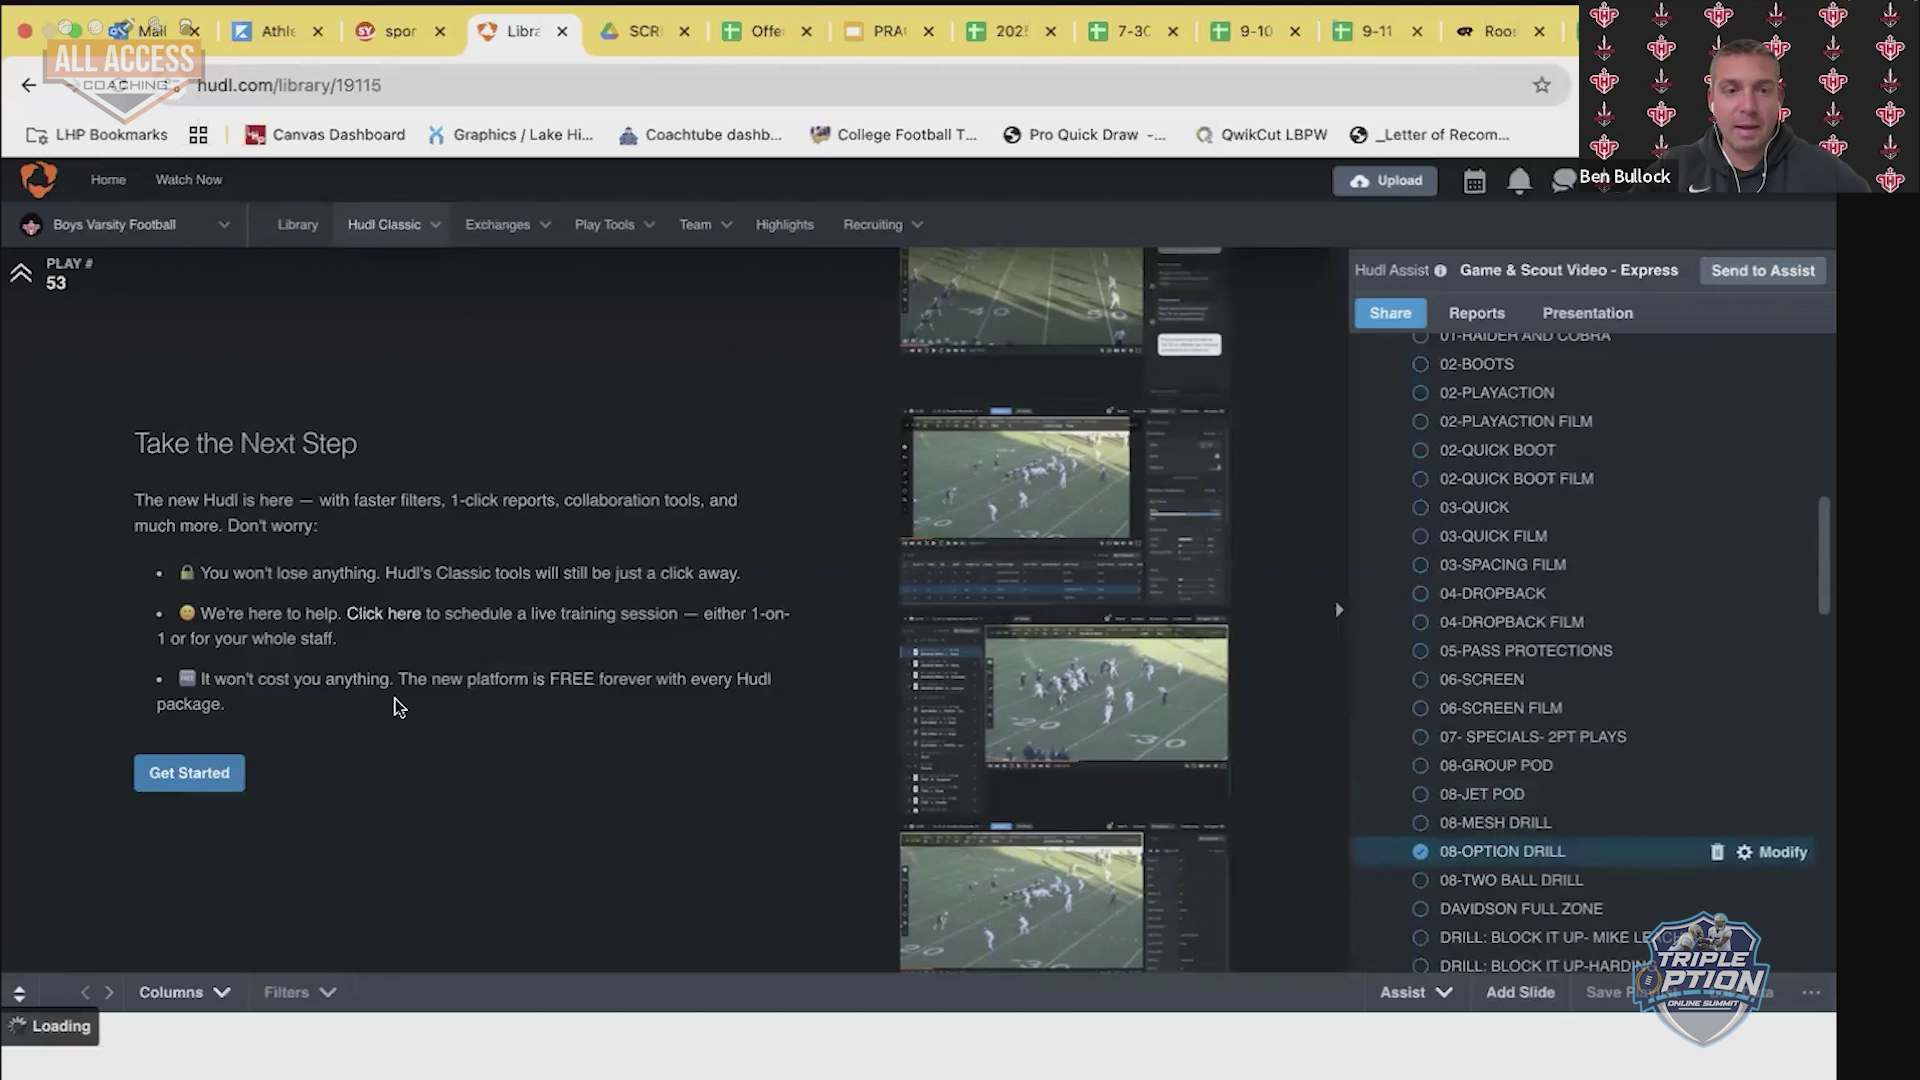The height and width of the screenshot is (1080, 1920).
Task: Switch to the Reports tab
Action: (1477, 313)
